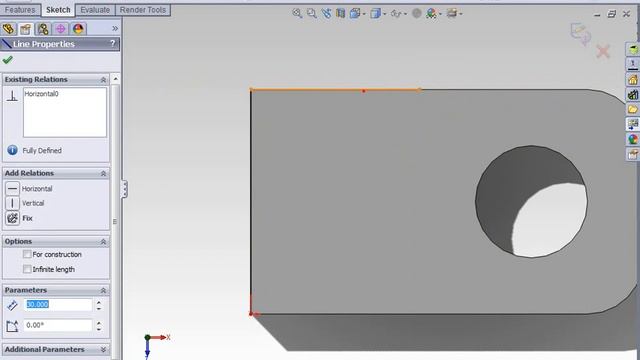Viewport: 640px width, 360px height.
Task: Enable the For construction checkbox
Action: [x=27, y=254]
